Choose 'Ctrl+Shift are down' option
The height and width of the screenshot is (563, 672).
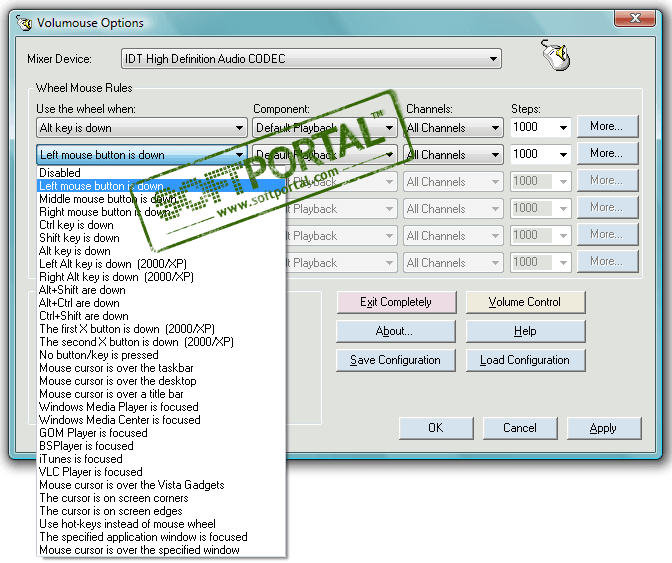[161, 316]
